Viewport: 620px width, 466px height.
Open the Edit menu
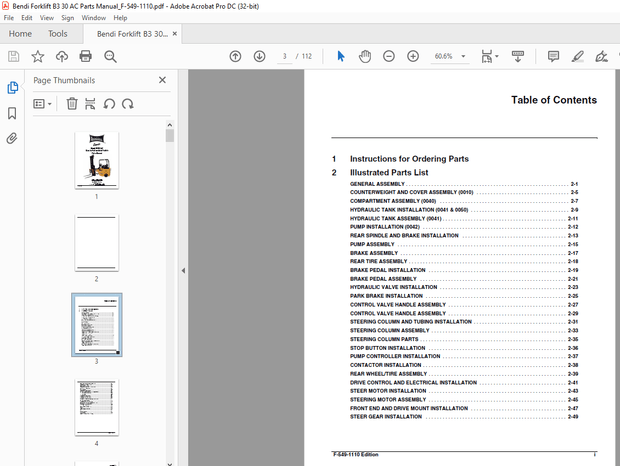coord(27,18)
